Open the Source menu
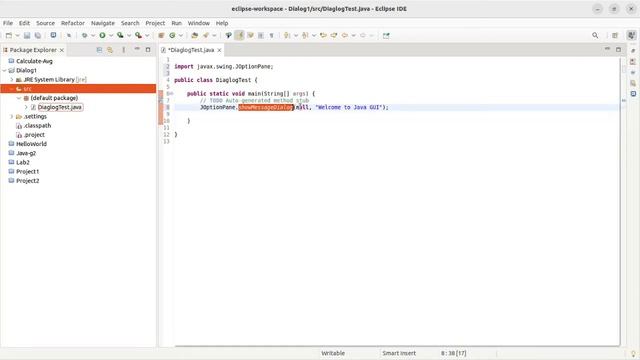This screenshot has width=640, height=360. pyautogui.click(x=45, y=23)
